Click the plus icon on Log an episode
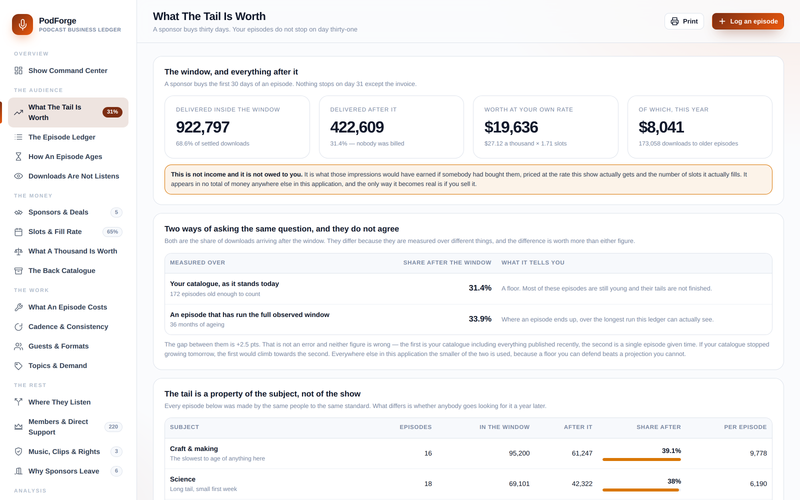This screenshot has width=800, height=500. click(722, 21)
